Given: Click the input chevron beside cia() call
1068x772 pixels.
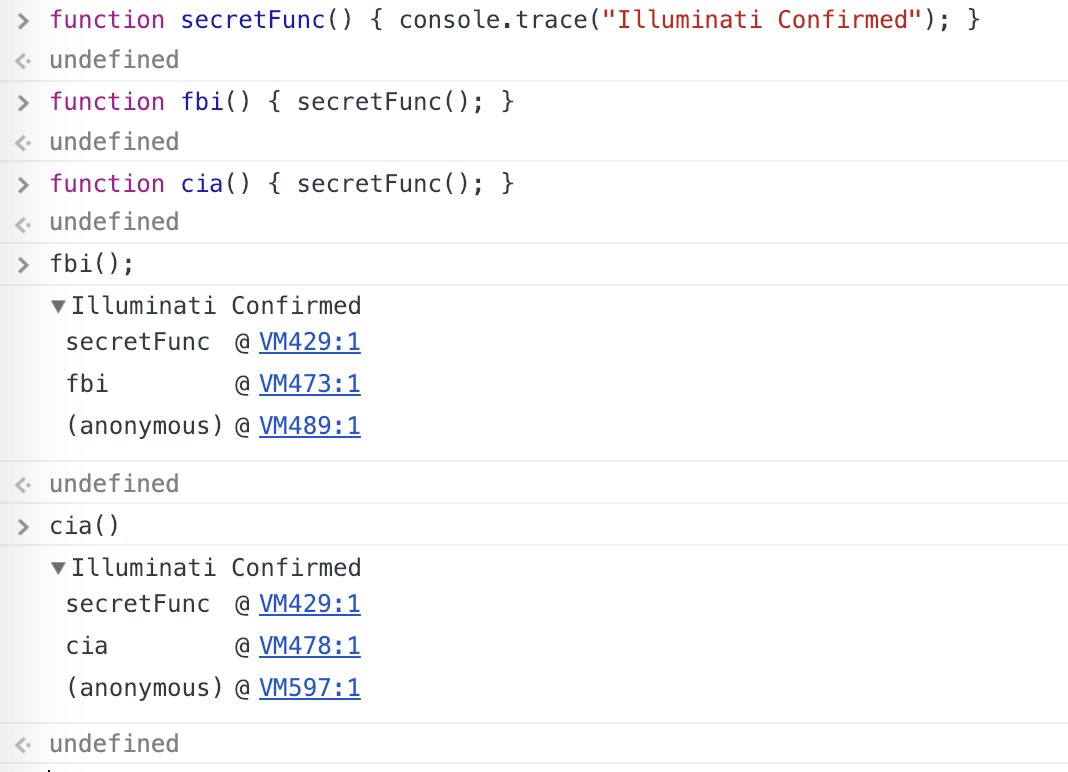Looking at the screenshot, I should [x=25, y=526].
